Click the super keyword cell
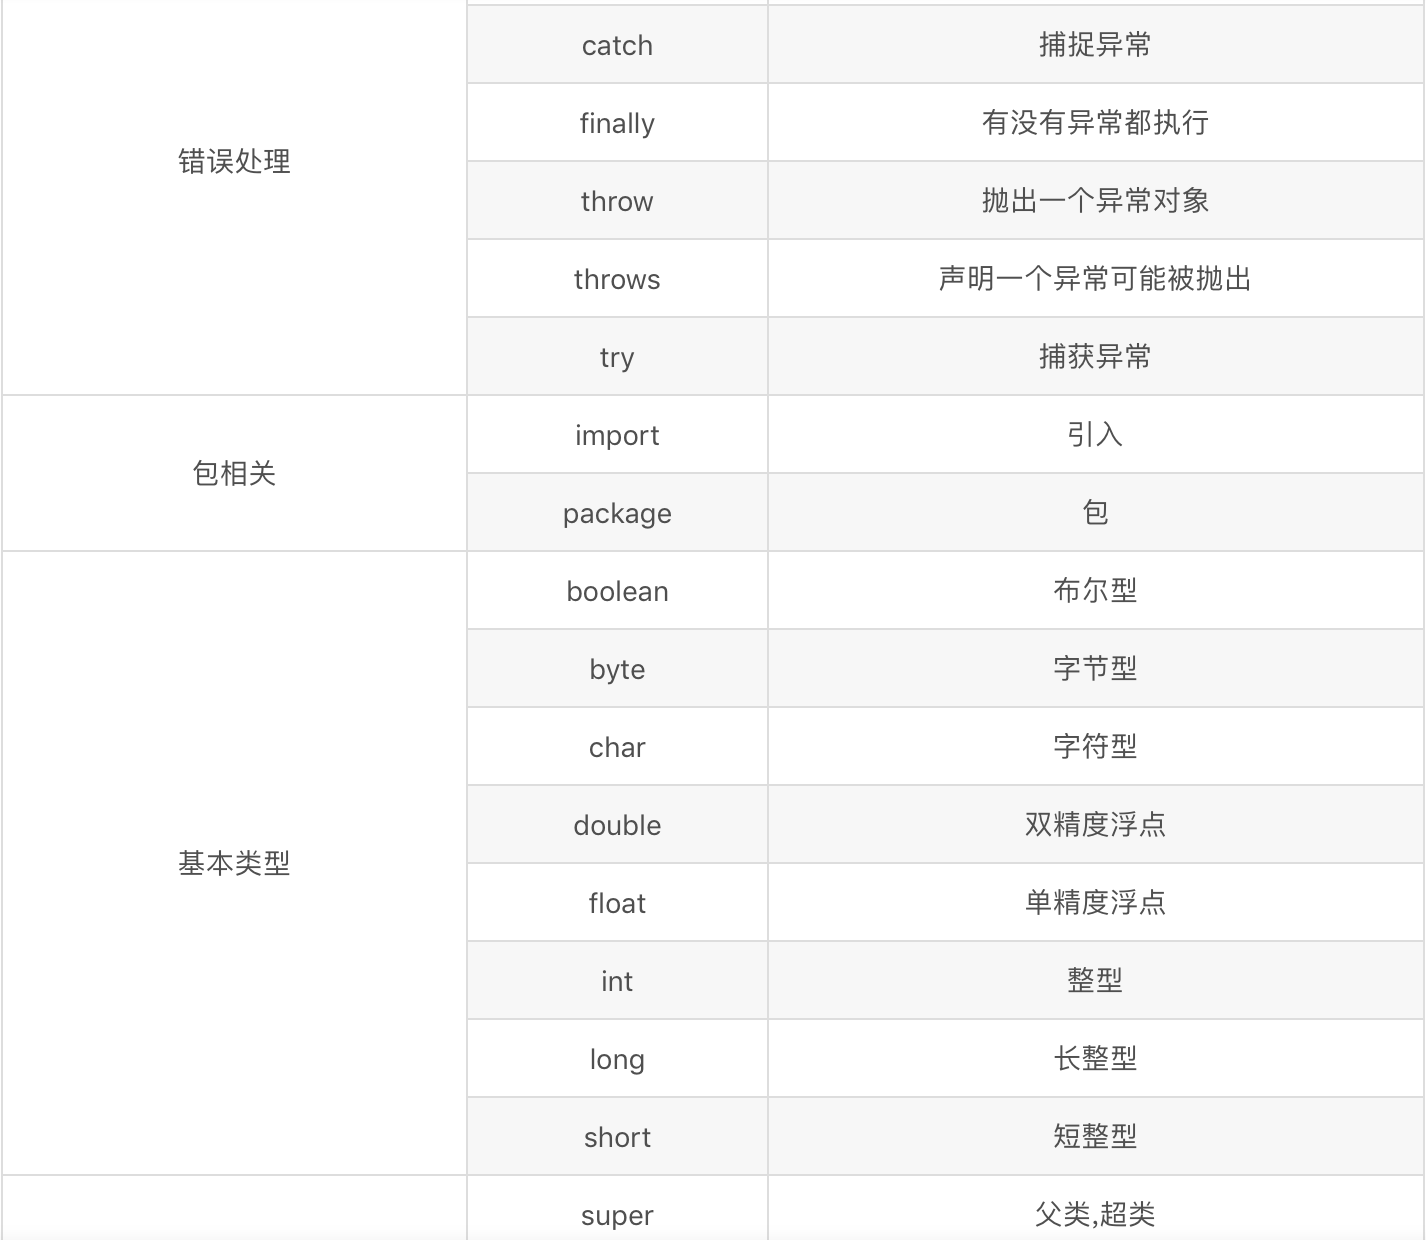Screen dimensions: 1426x1240 click(x=617, y=1214)
